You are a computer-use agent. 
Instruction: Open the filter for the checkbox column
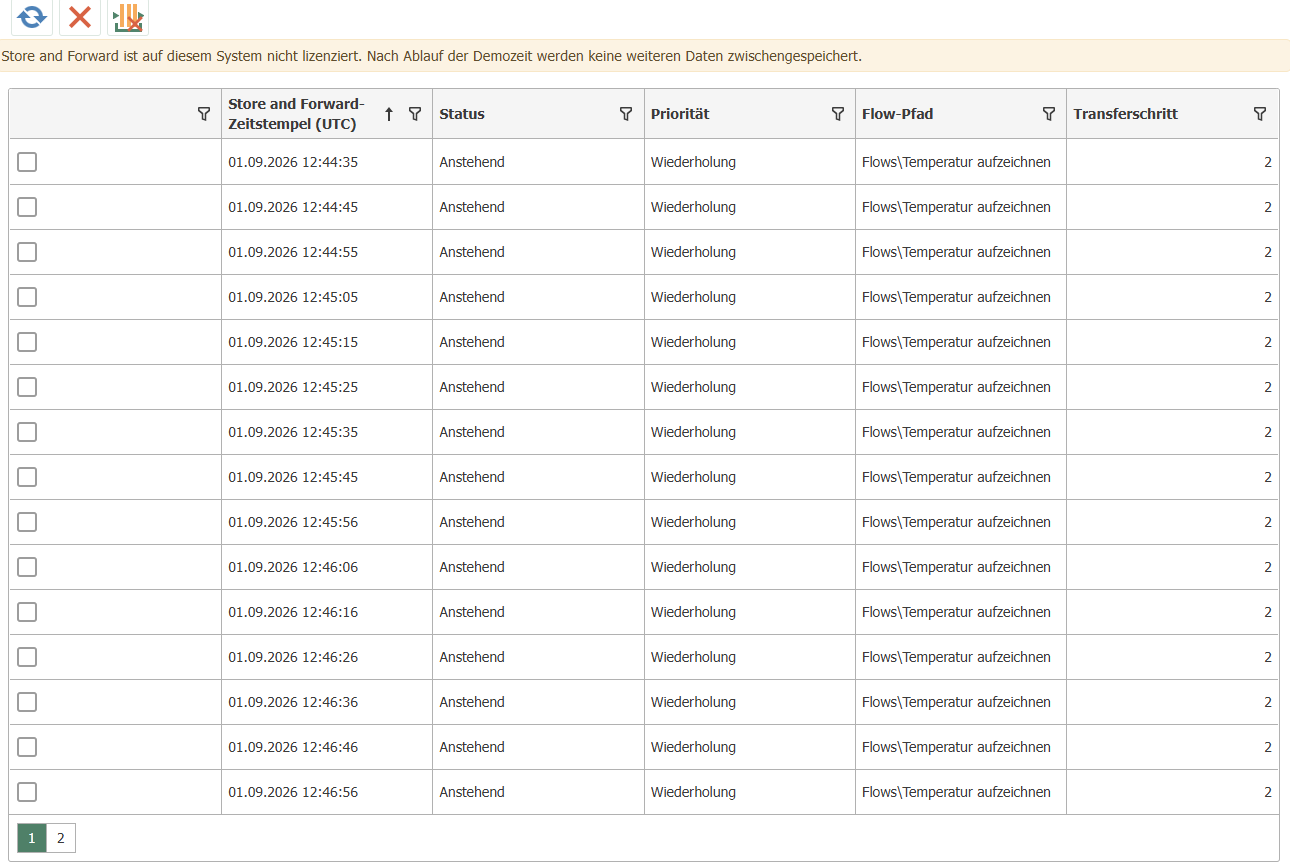(204, 114)
